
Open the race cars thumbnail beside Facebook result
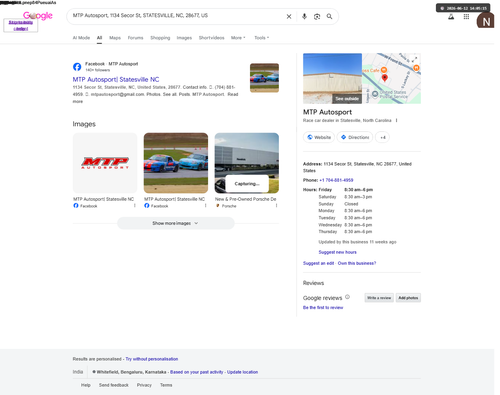coord(264,78)
